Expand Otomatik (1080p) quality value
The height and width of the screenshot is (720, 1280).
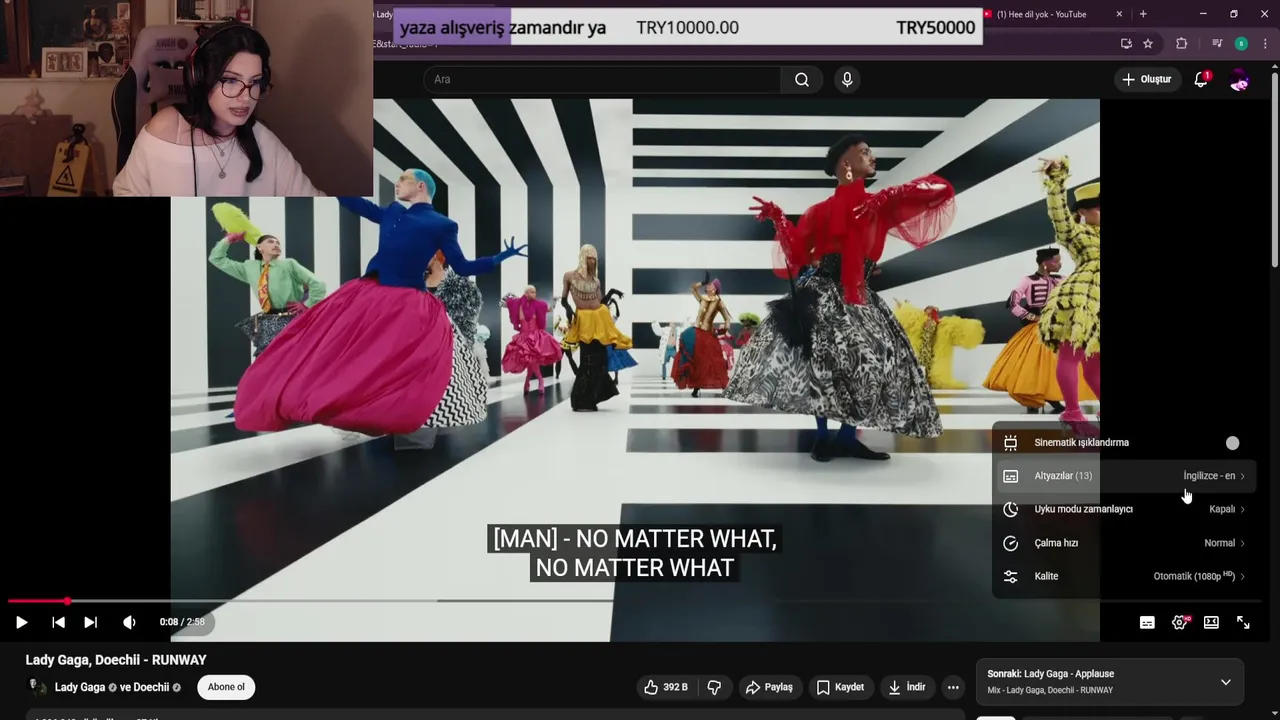click(1199, 576)
